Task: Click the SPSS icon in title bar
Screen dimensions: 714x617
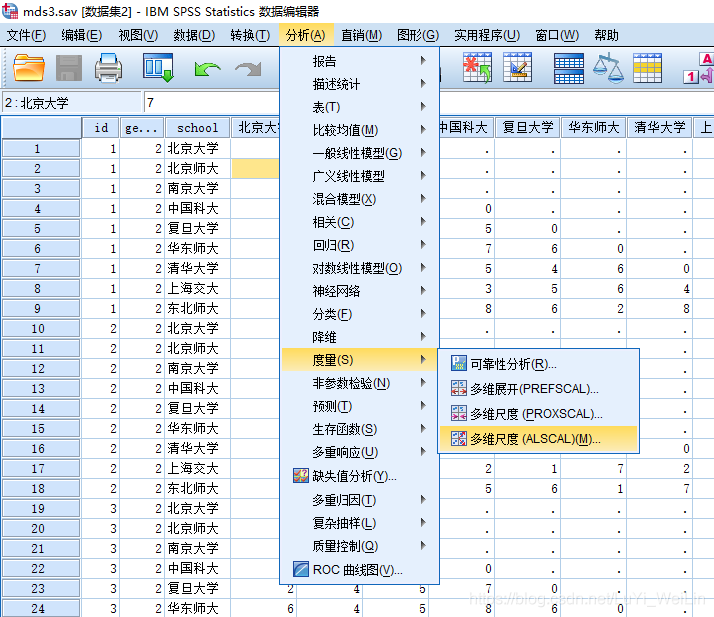Action: [10, 10]
